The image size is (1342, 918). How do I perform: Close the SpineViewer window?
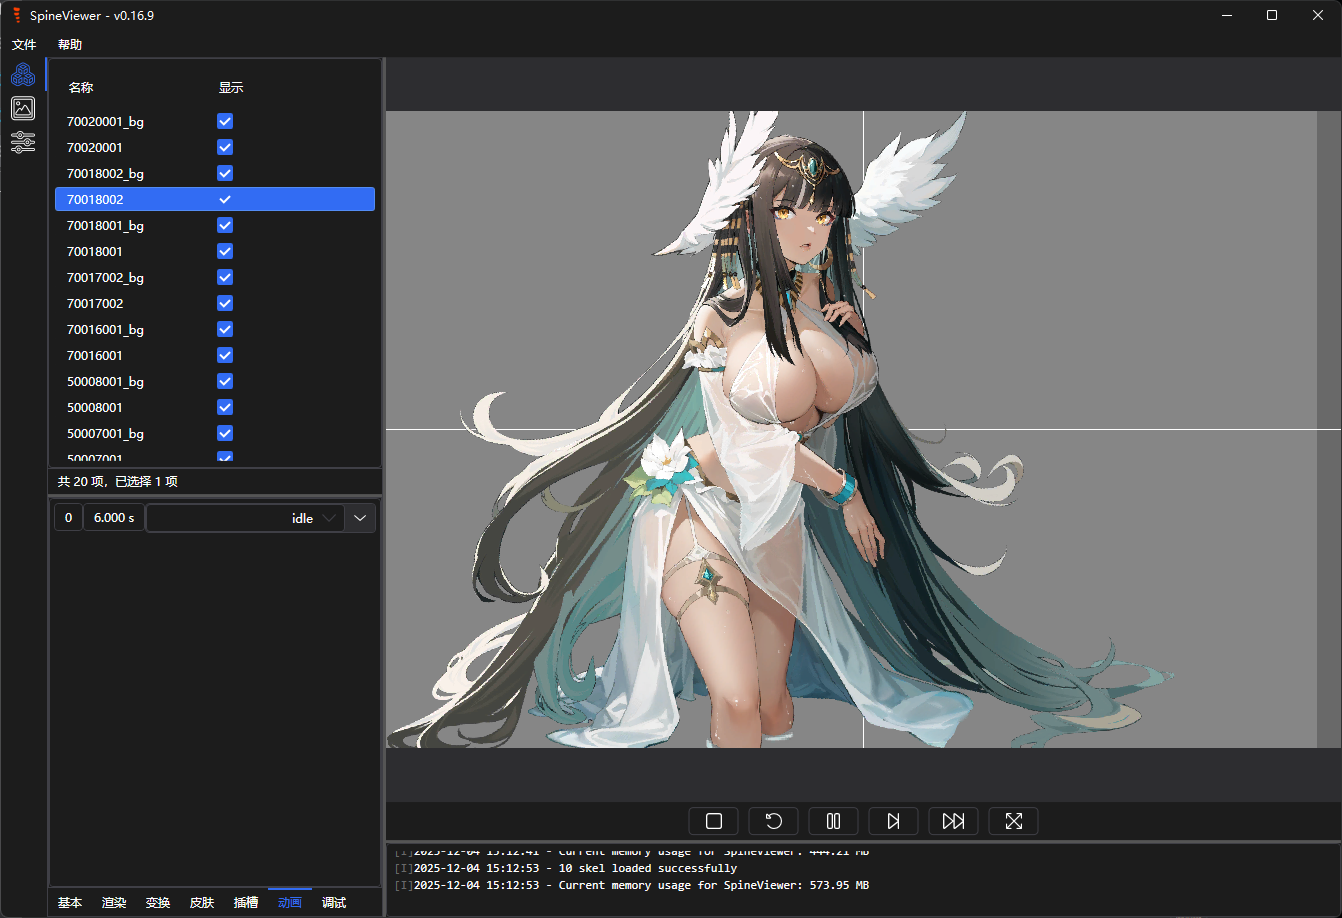(1318, 15)
